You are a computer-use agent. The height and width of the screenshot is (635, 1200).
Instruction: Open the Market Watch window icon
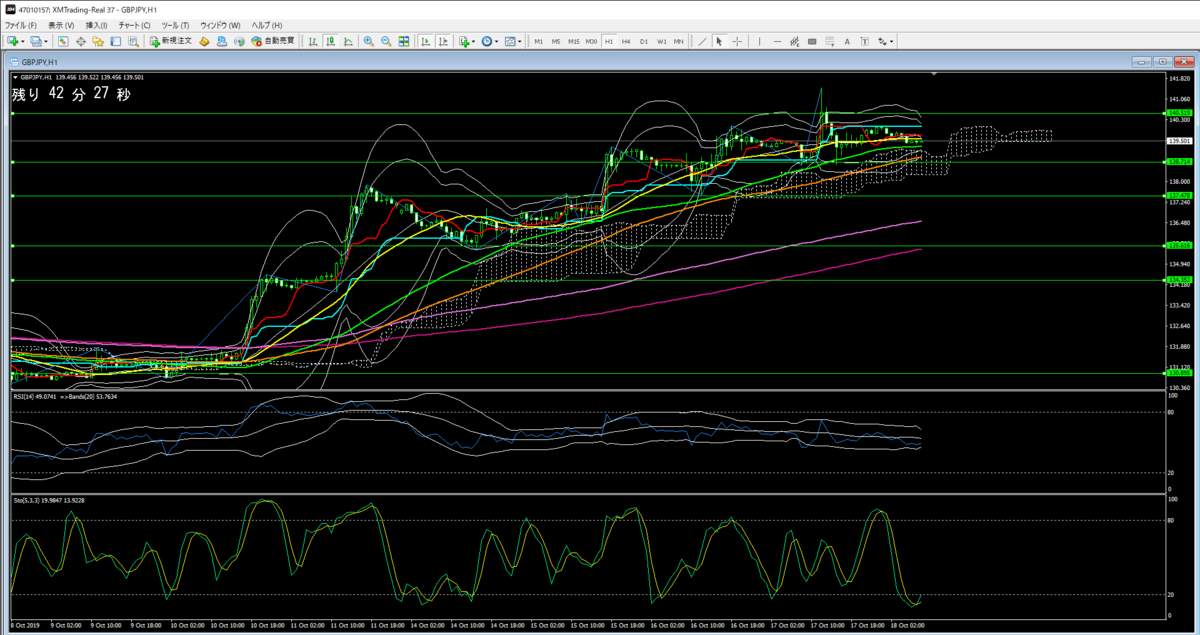coord(63,41)
